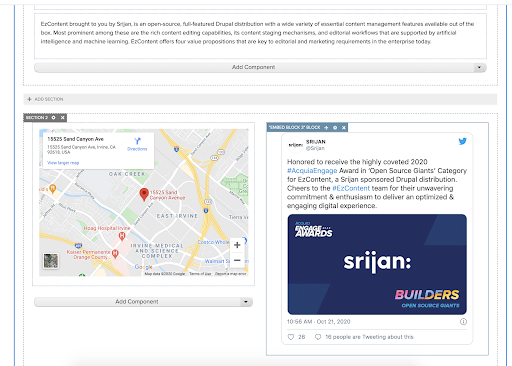The image size is (512, 366).
Task: Remove Section 2 with its X icon
Action: (62, 118)
